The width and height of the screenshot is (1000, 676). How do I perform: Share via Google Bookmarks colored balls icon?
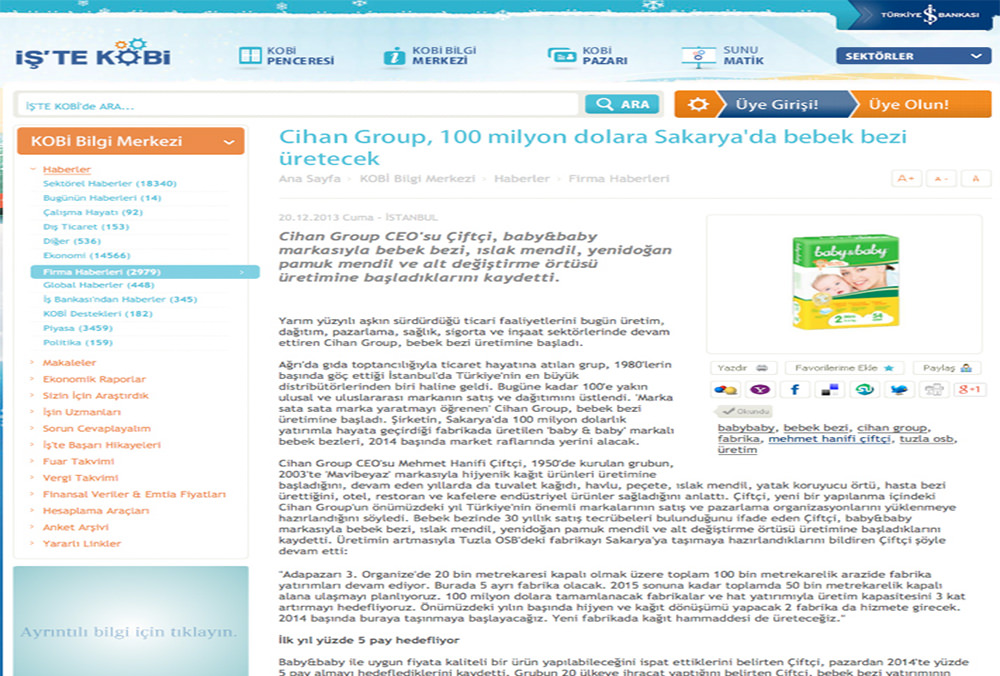click(725, 390)
